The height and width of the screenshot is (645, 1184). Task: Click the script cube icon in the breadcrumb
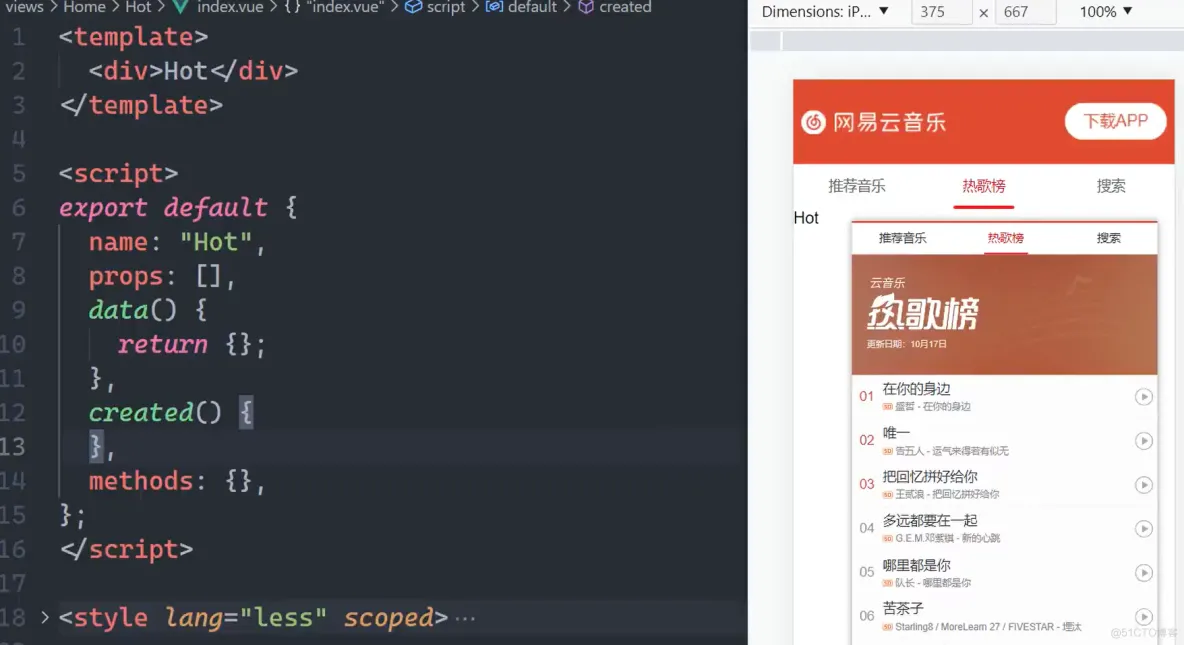414,8
